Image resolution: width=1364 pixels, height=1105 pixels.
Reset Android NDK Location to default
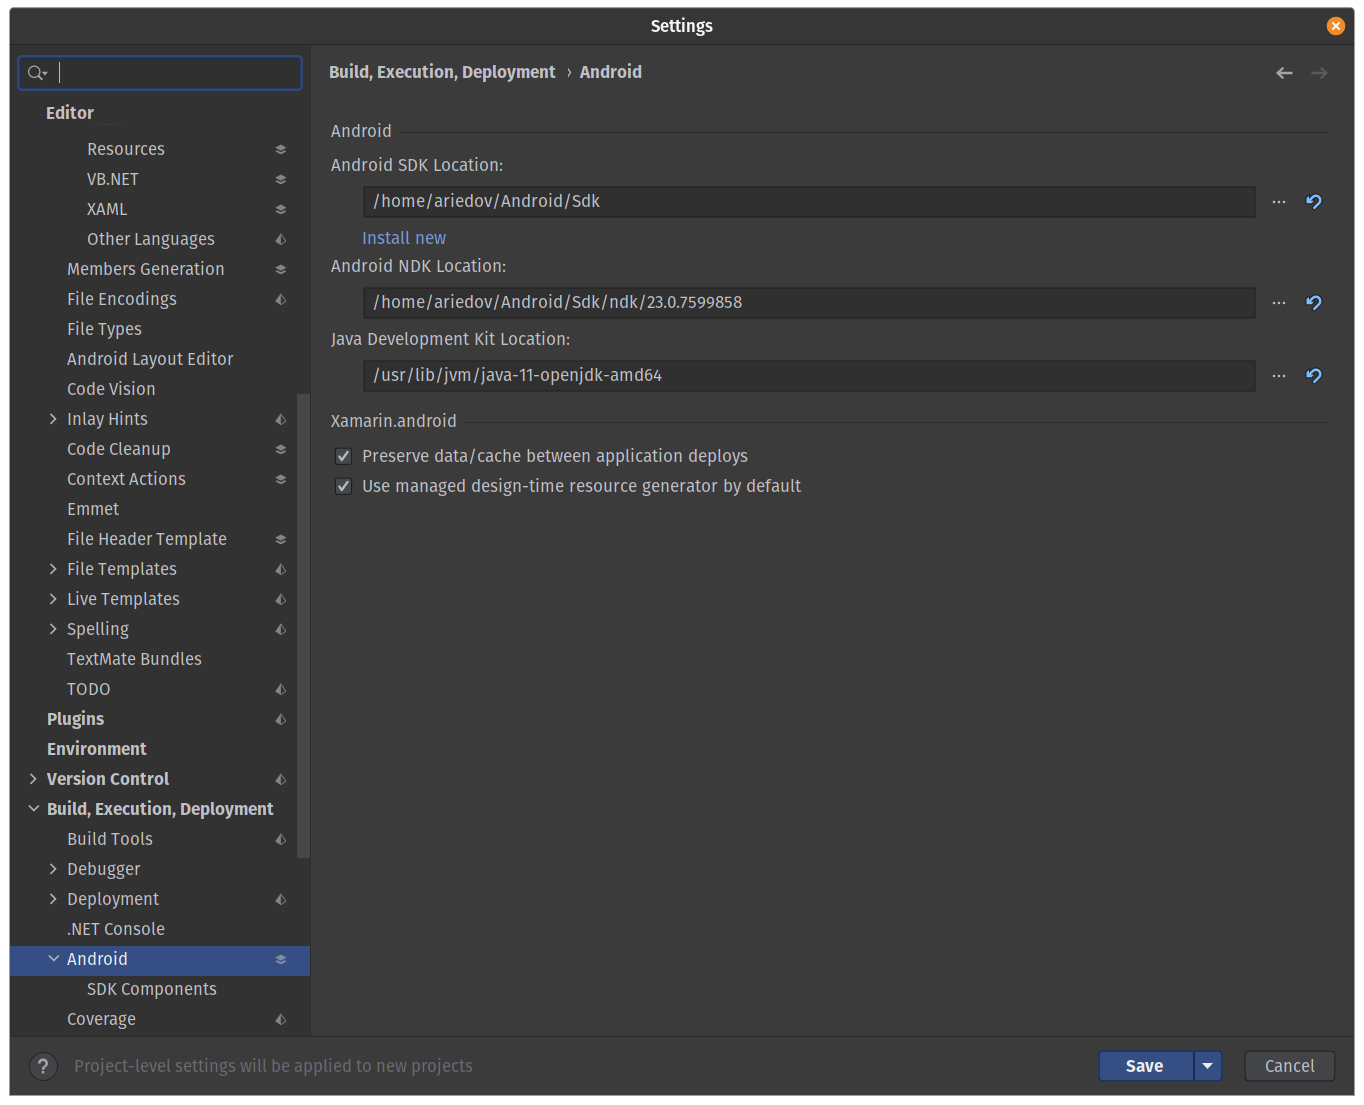[1314, 303]
